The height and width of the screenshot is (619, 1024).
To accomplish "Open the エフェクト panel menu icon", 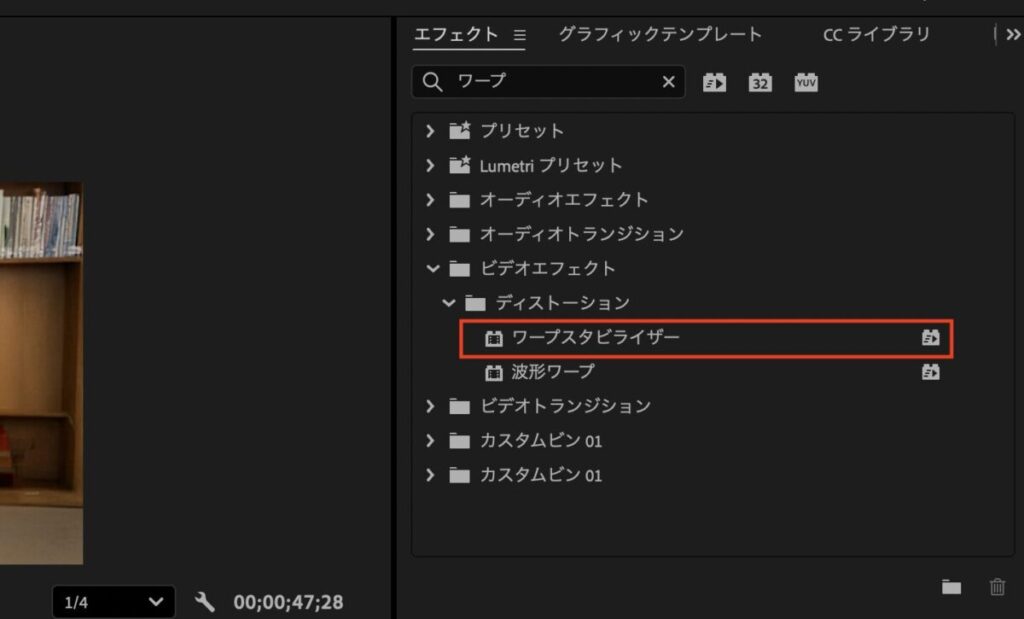I will (519, 35).
